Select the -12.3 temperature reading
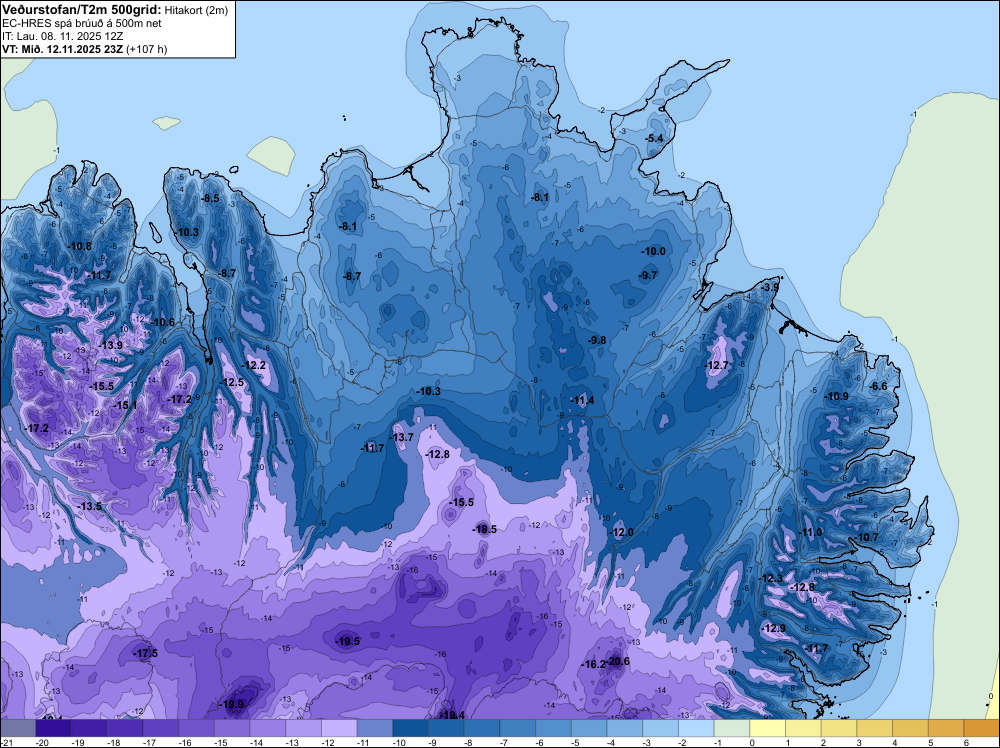 tap(770, 578)
